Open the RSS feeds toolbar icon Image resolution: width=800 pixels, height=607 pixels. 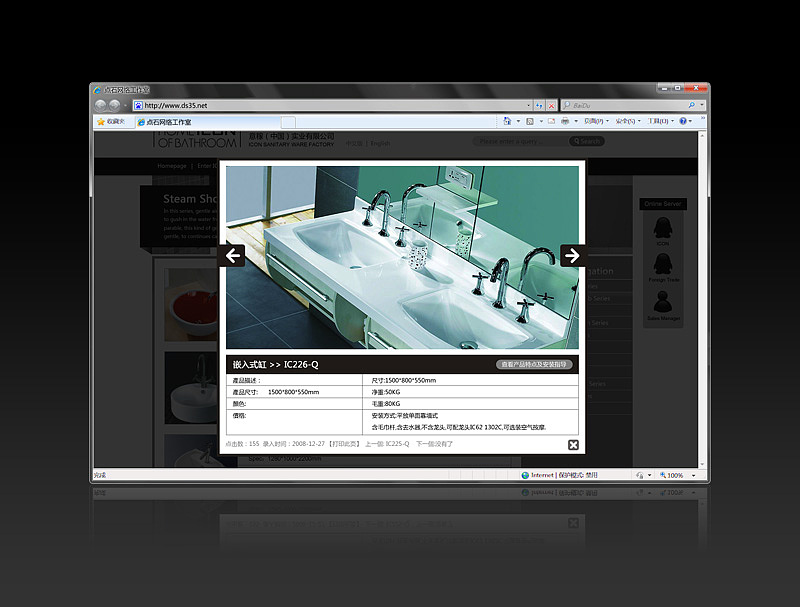pos(530,121)
